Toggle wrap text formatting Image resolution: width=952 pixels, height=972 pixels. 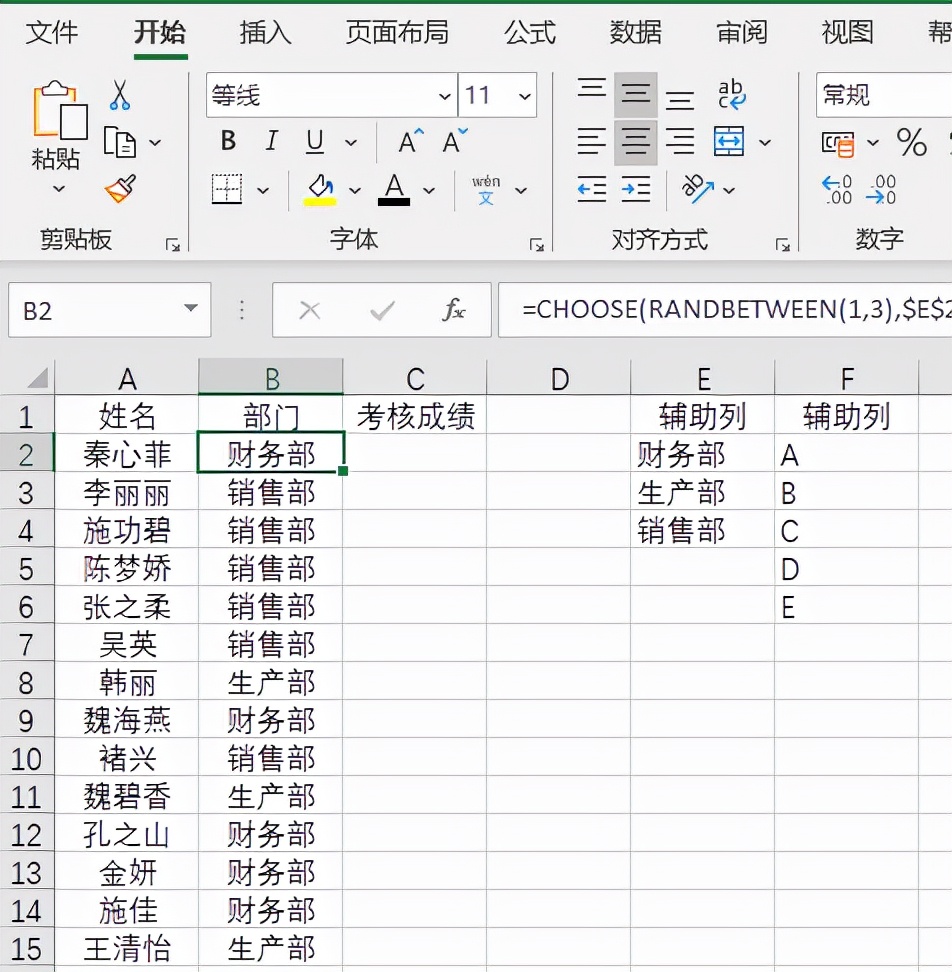coord(731,91)
